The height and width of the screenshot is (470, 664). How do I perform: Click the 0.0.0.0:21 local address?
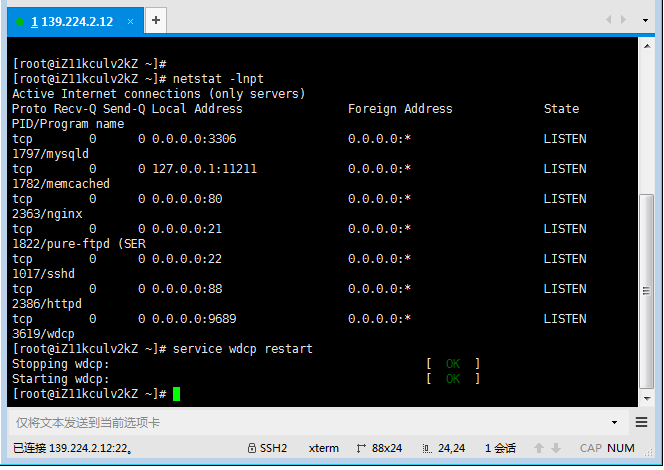pyautogui.click(x=187, y=229)
